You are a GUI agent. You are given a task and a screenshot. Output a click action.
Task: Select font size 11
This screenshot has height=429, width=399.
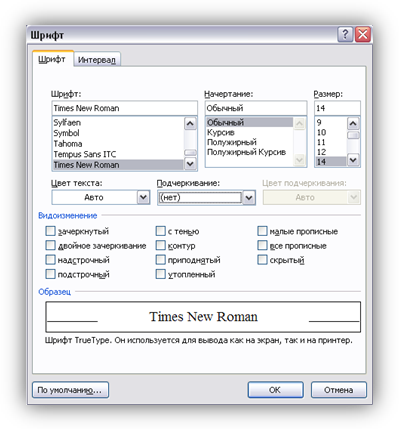[330, 142]
